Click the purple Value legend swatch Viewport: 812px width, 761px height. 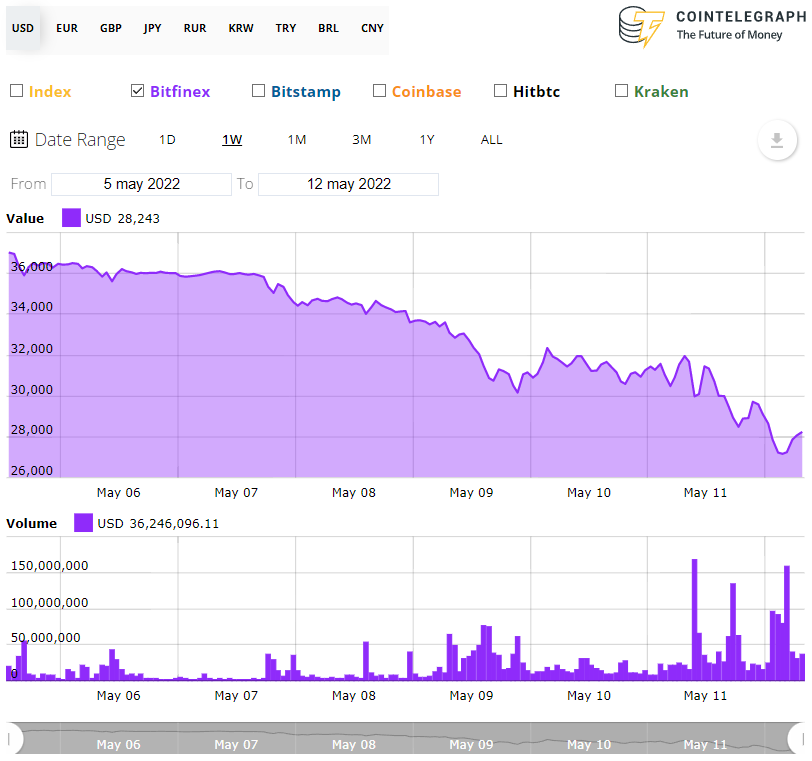tap(71, 218)
